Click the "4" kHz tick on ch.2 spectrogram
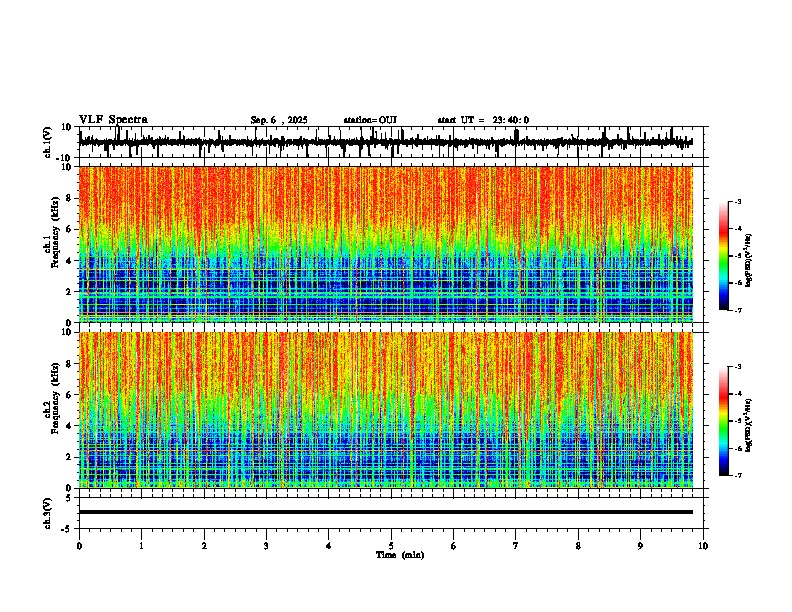792x612 pixels. point(69,426)
